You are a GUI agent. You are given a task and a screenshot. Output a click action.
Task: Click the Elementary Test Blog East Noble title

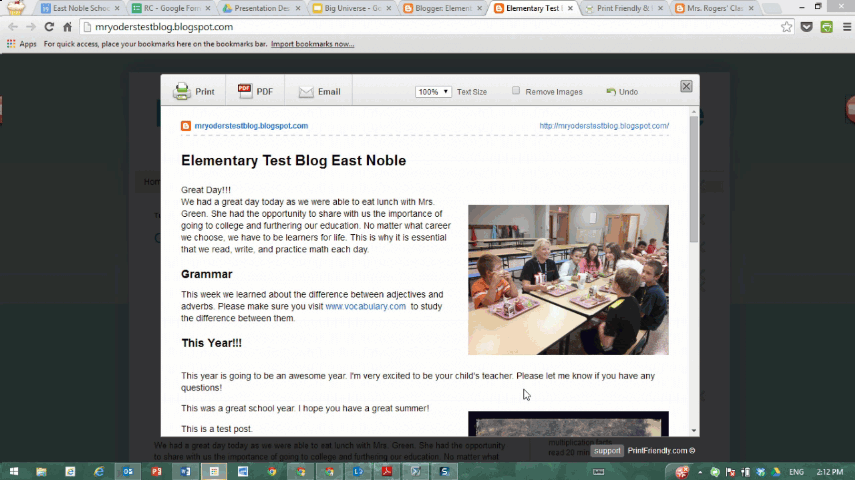click(x=293, y=161)
